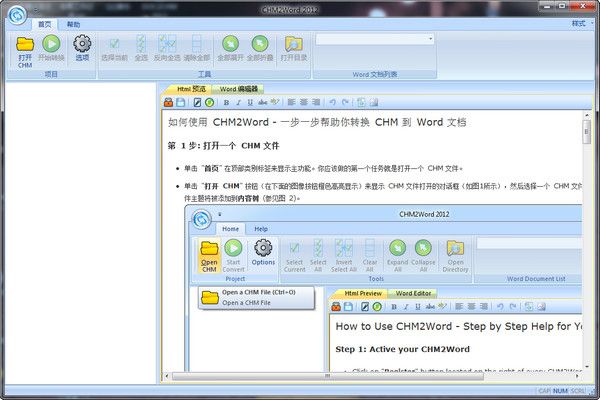Image resolution: width=600 pixels, height=400 pixels.
Task: Toggle italic formatting (I)
Action: 238,103
